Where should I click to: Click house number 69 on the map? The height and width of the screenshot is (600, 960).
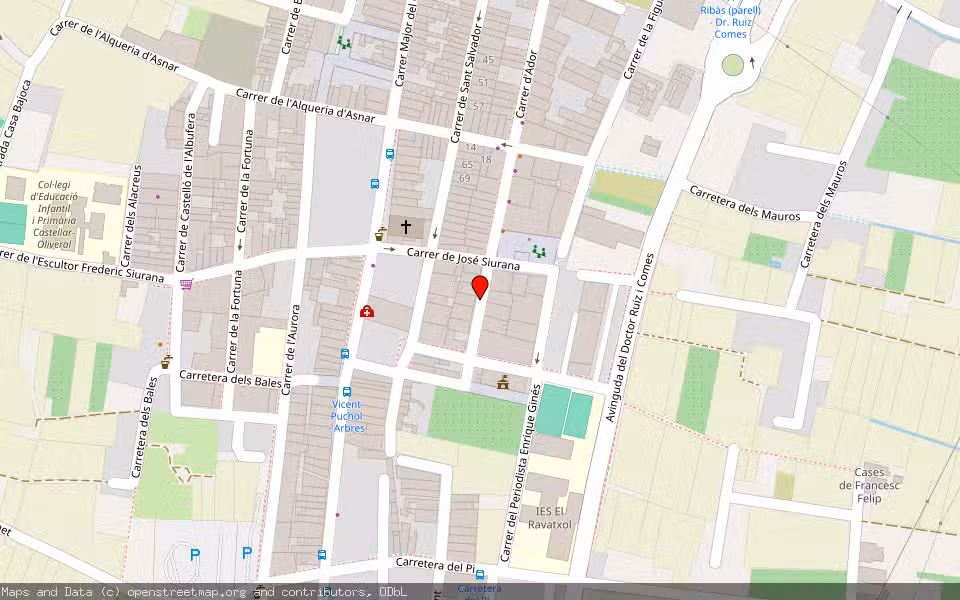(465, 178)
